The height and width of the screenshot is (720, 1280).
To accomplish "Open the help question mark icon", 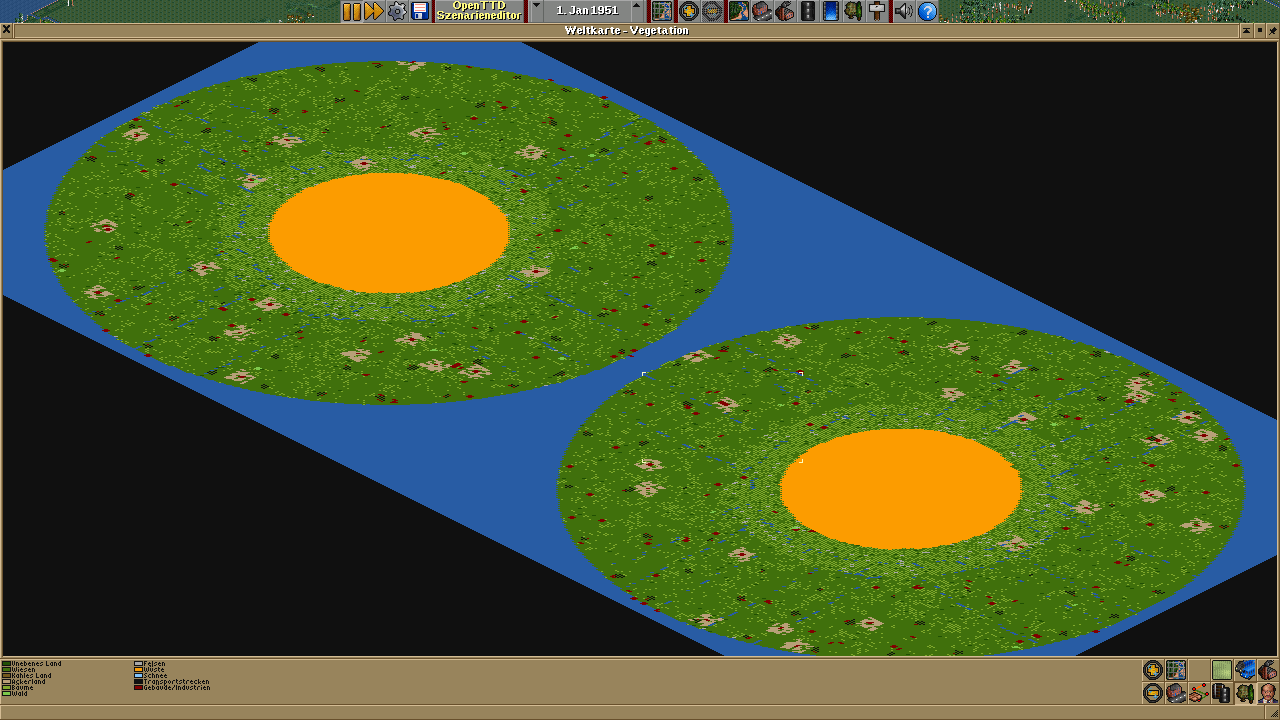I will pyautogui.click(x=927, y=11).
